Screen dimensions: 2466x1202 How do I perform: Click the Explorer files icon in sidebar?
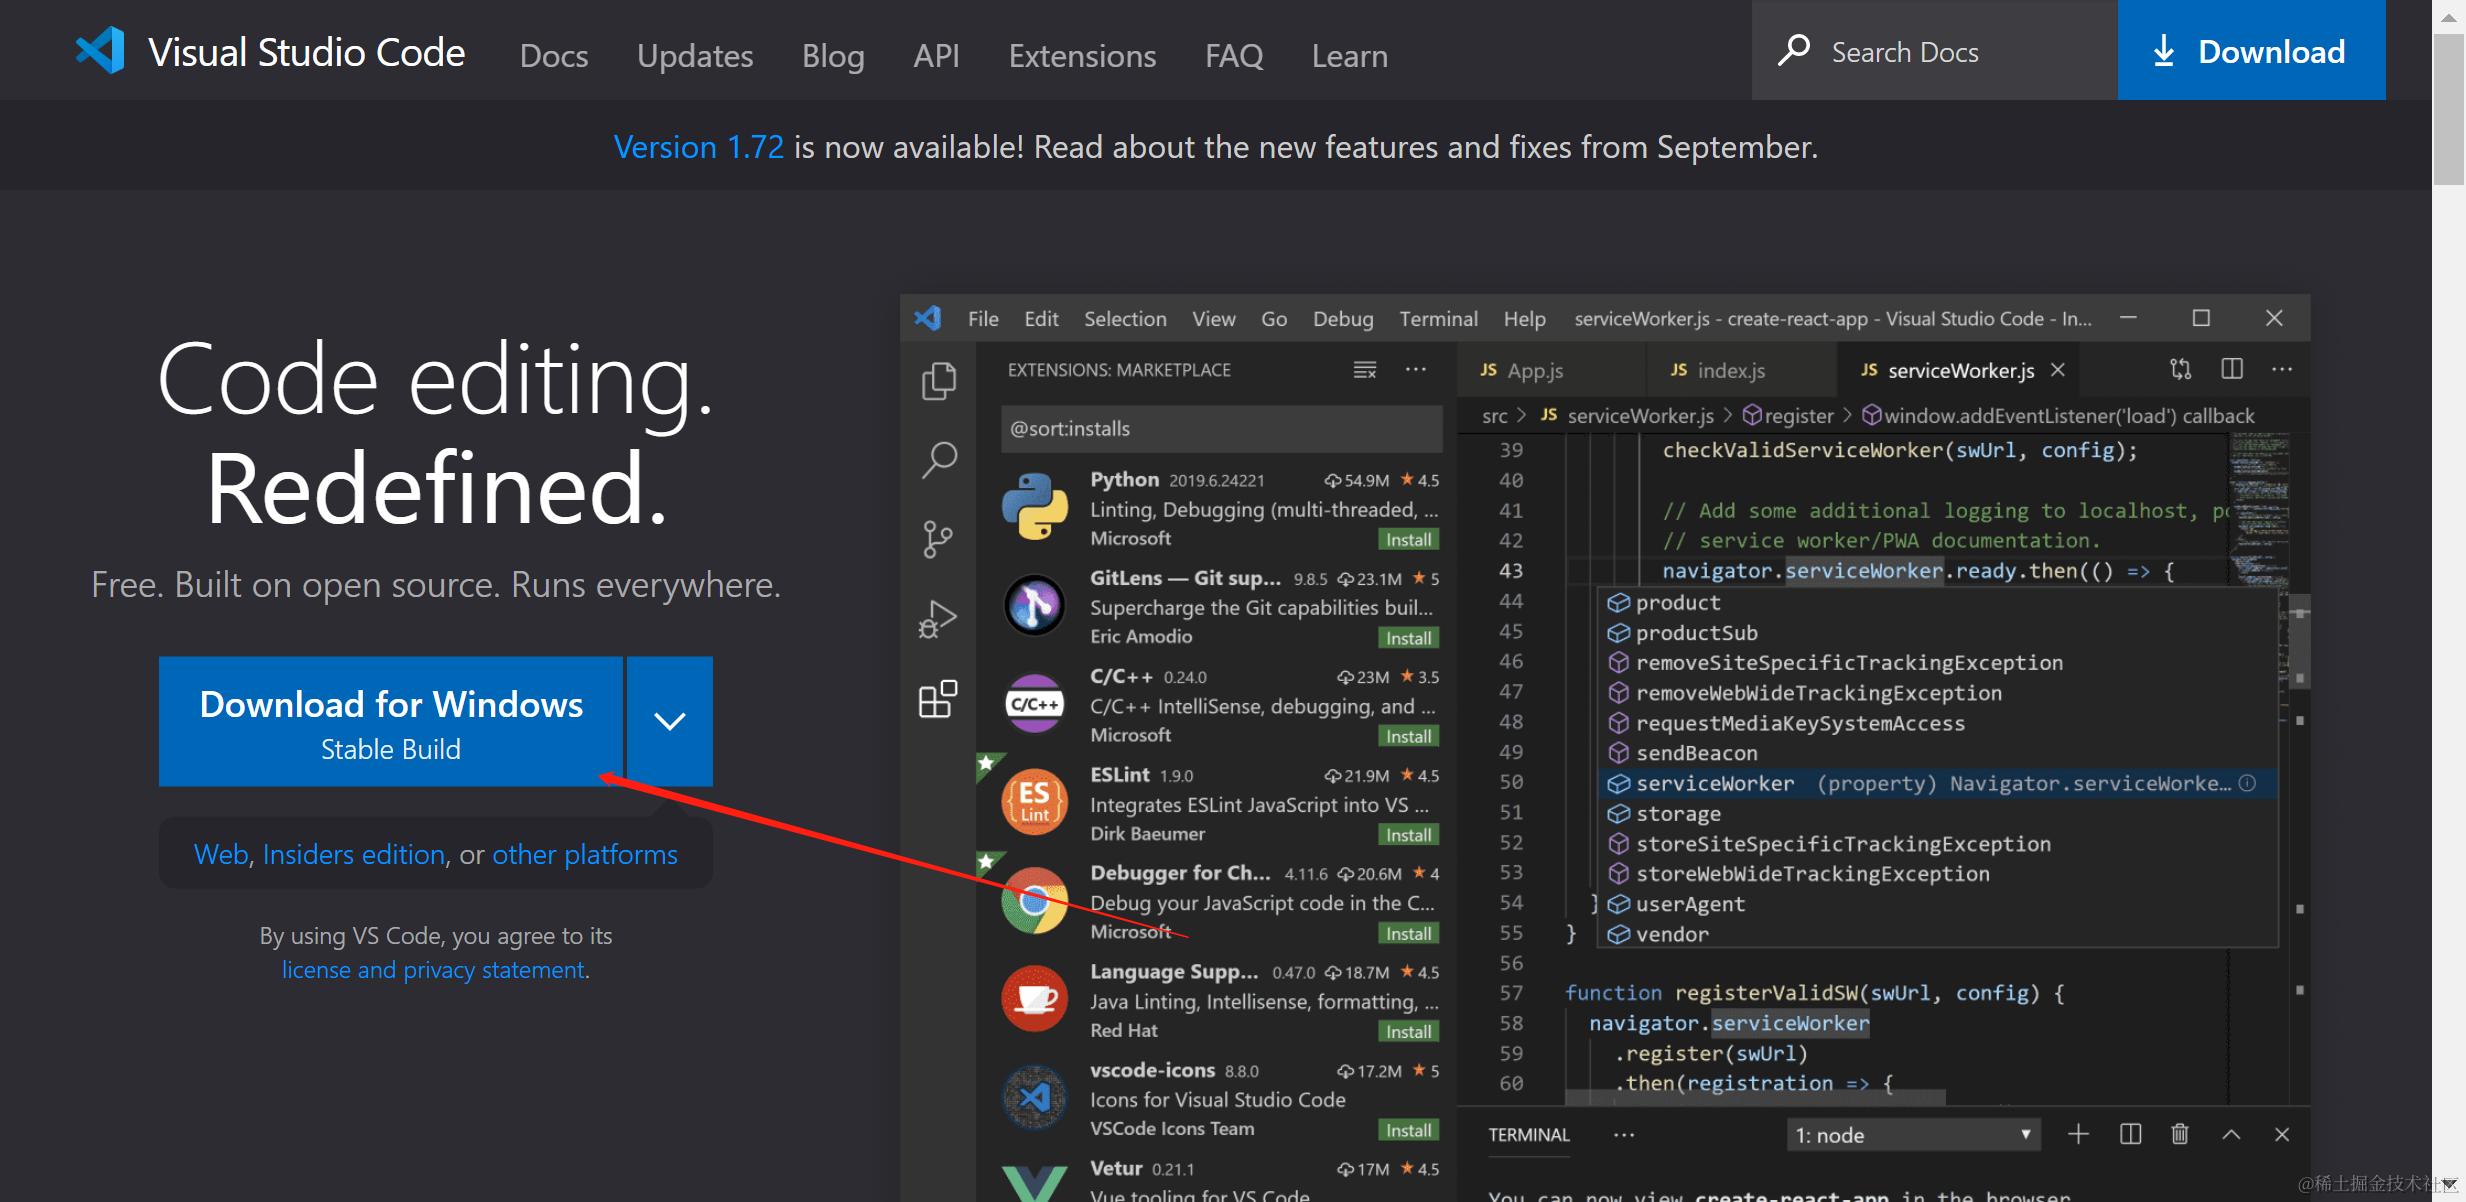pyautogui.click(x=938, y=381)
